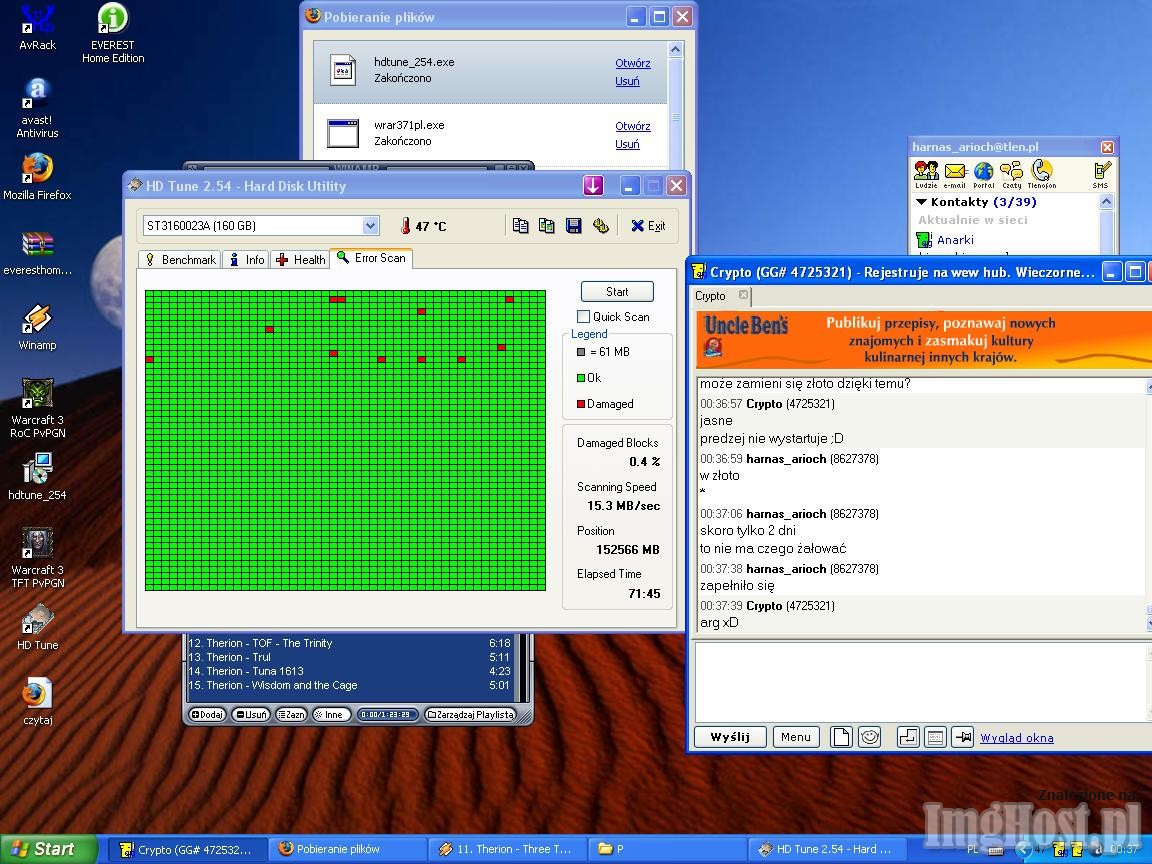Screen dimensions: 1152x864
Task: Open HD Tune options wrench icon
Action: tap(601, 226)
